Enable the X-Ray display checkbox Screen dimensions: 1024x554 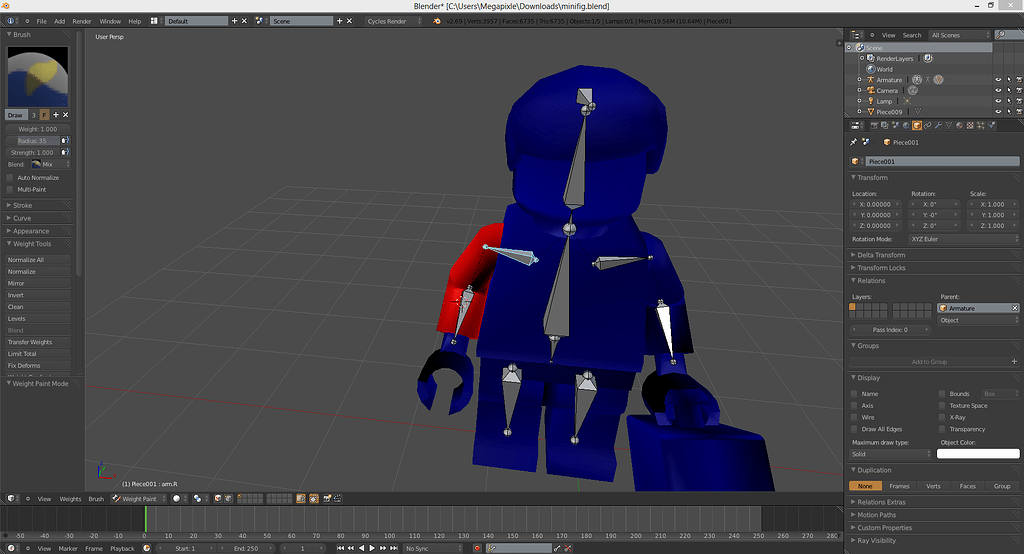tap(942, 417)
